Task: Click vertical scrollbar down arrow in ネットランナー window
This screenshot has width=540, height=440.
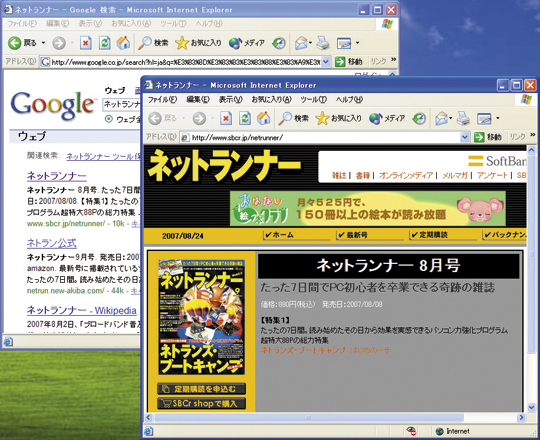Action: (531, 407)
